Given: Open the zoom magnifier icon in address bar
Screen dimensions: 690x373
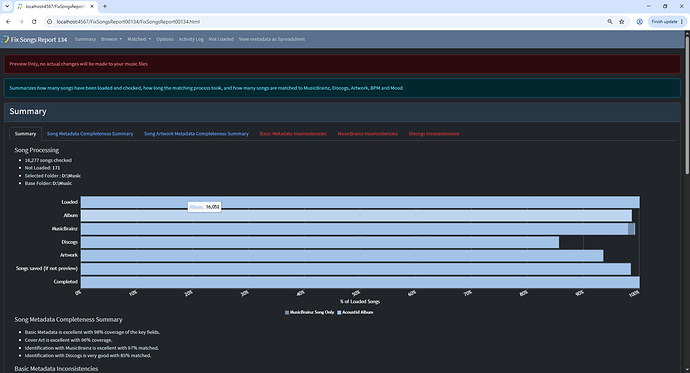Looking at the screenshot, I should click(x=610, y=22).
